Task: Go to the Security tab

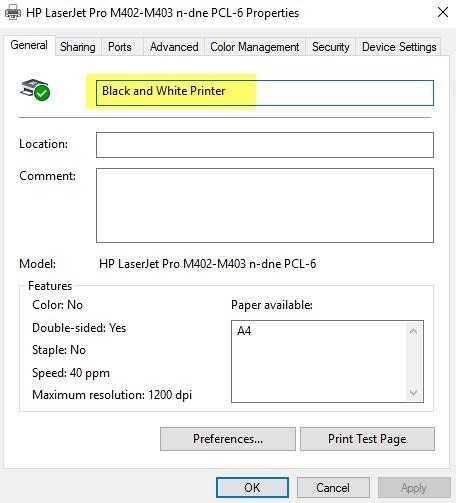Action: 331,47
